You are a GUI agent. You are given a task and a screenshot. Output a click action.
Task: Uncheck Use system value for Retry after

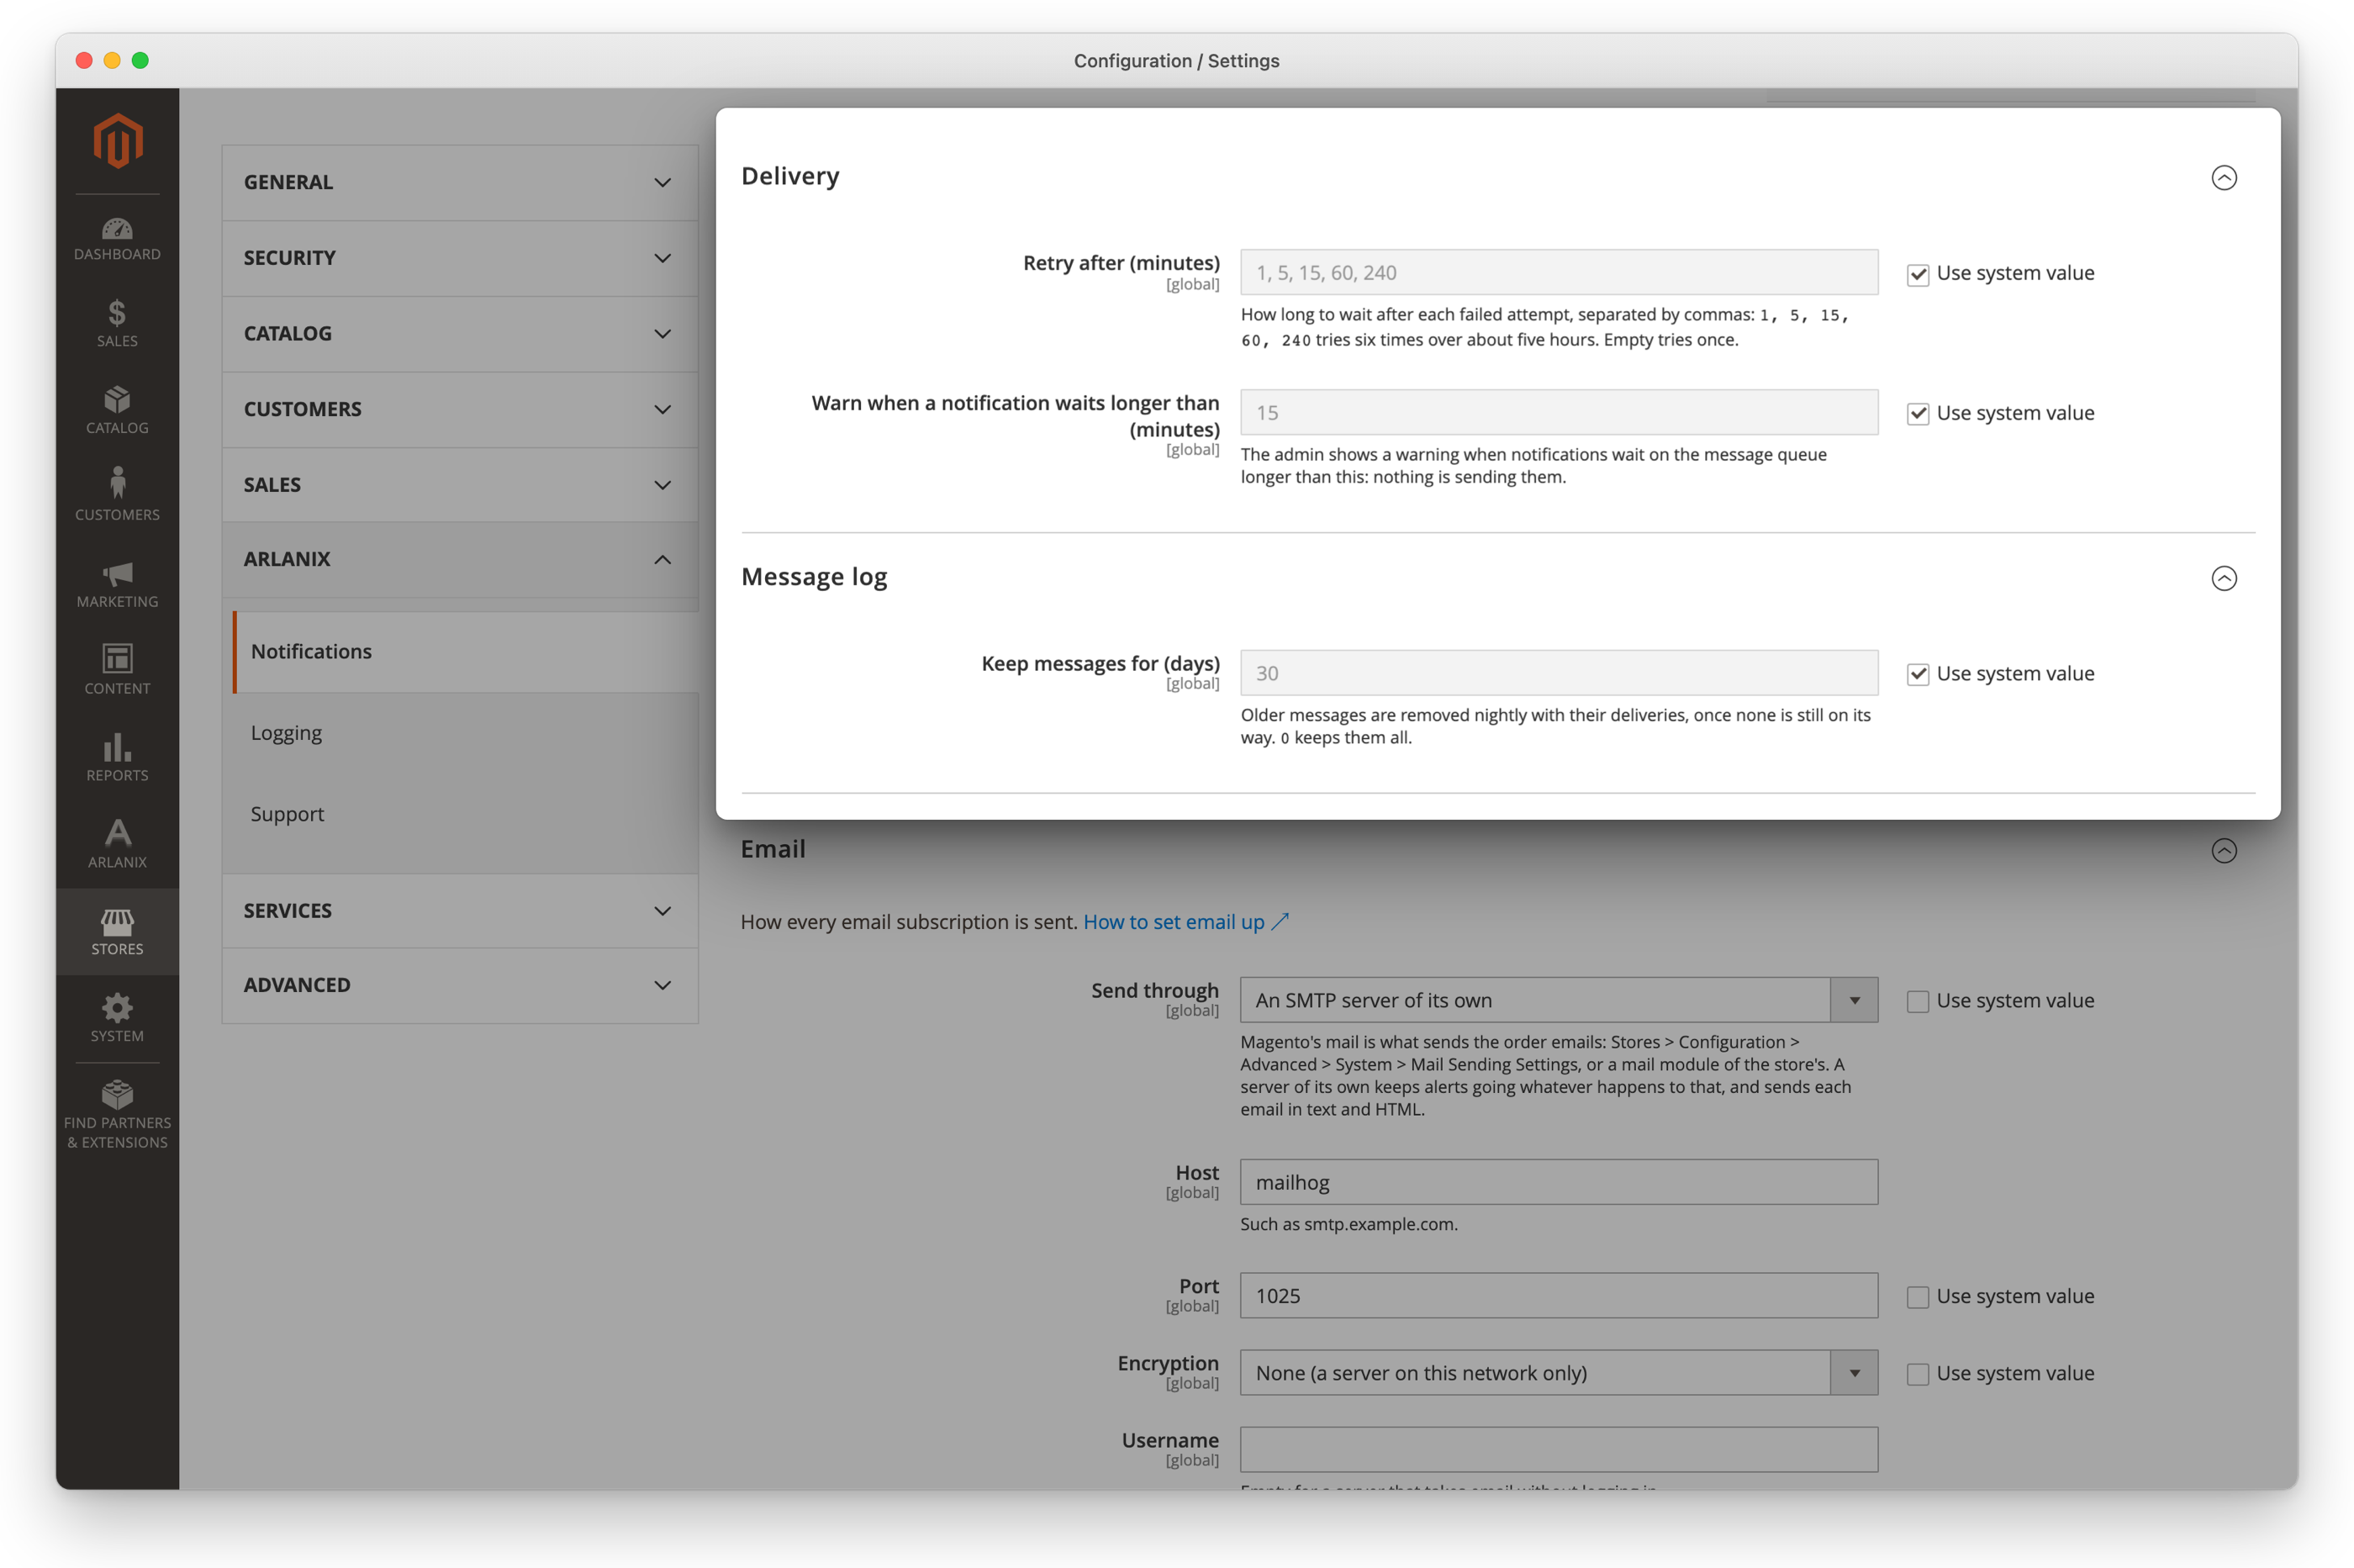[1917, 274]
